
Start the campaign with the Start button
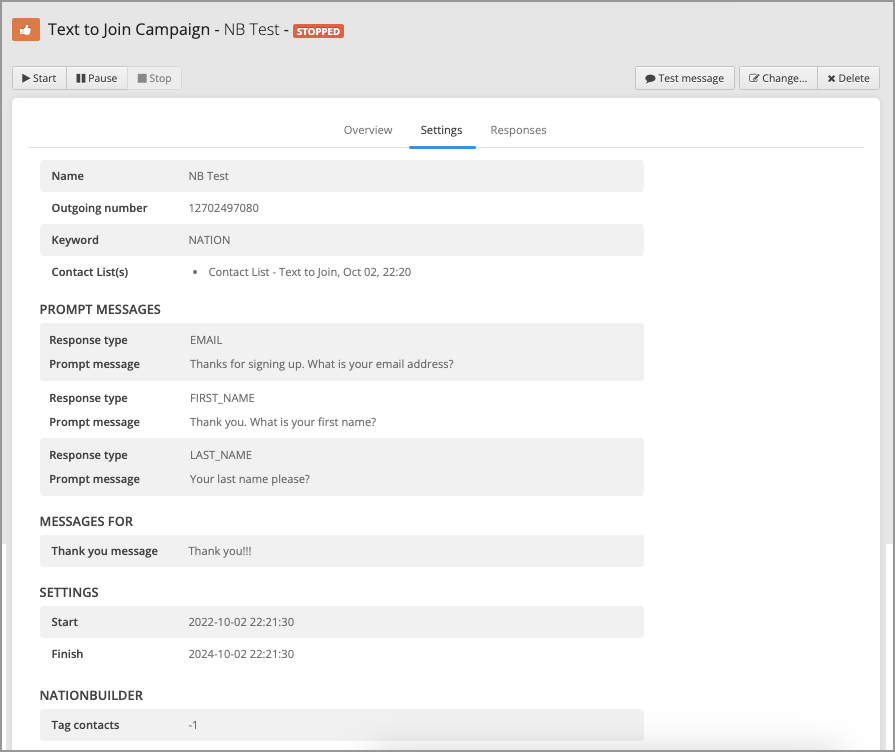(39, 78)
